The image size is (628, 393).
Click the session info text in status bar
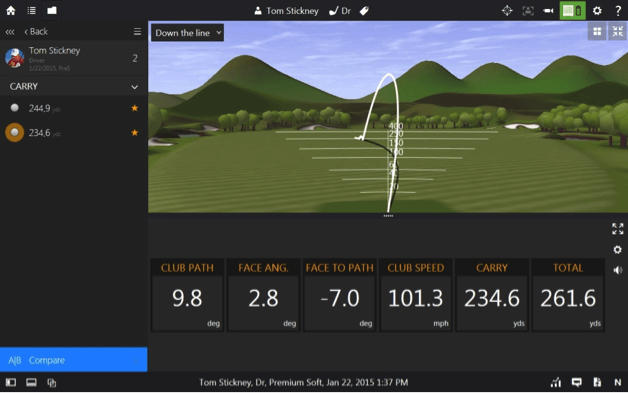tap(304, 383)
